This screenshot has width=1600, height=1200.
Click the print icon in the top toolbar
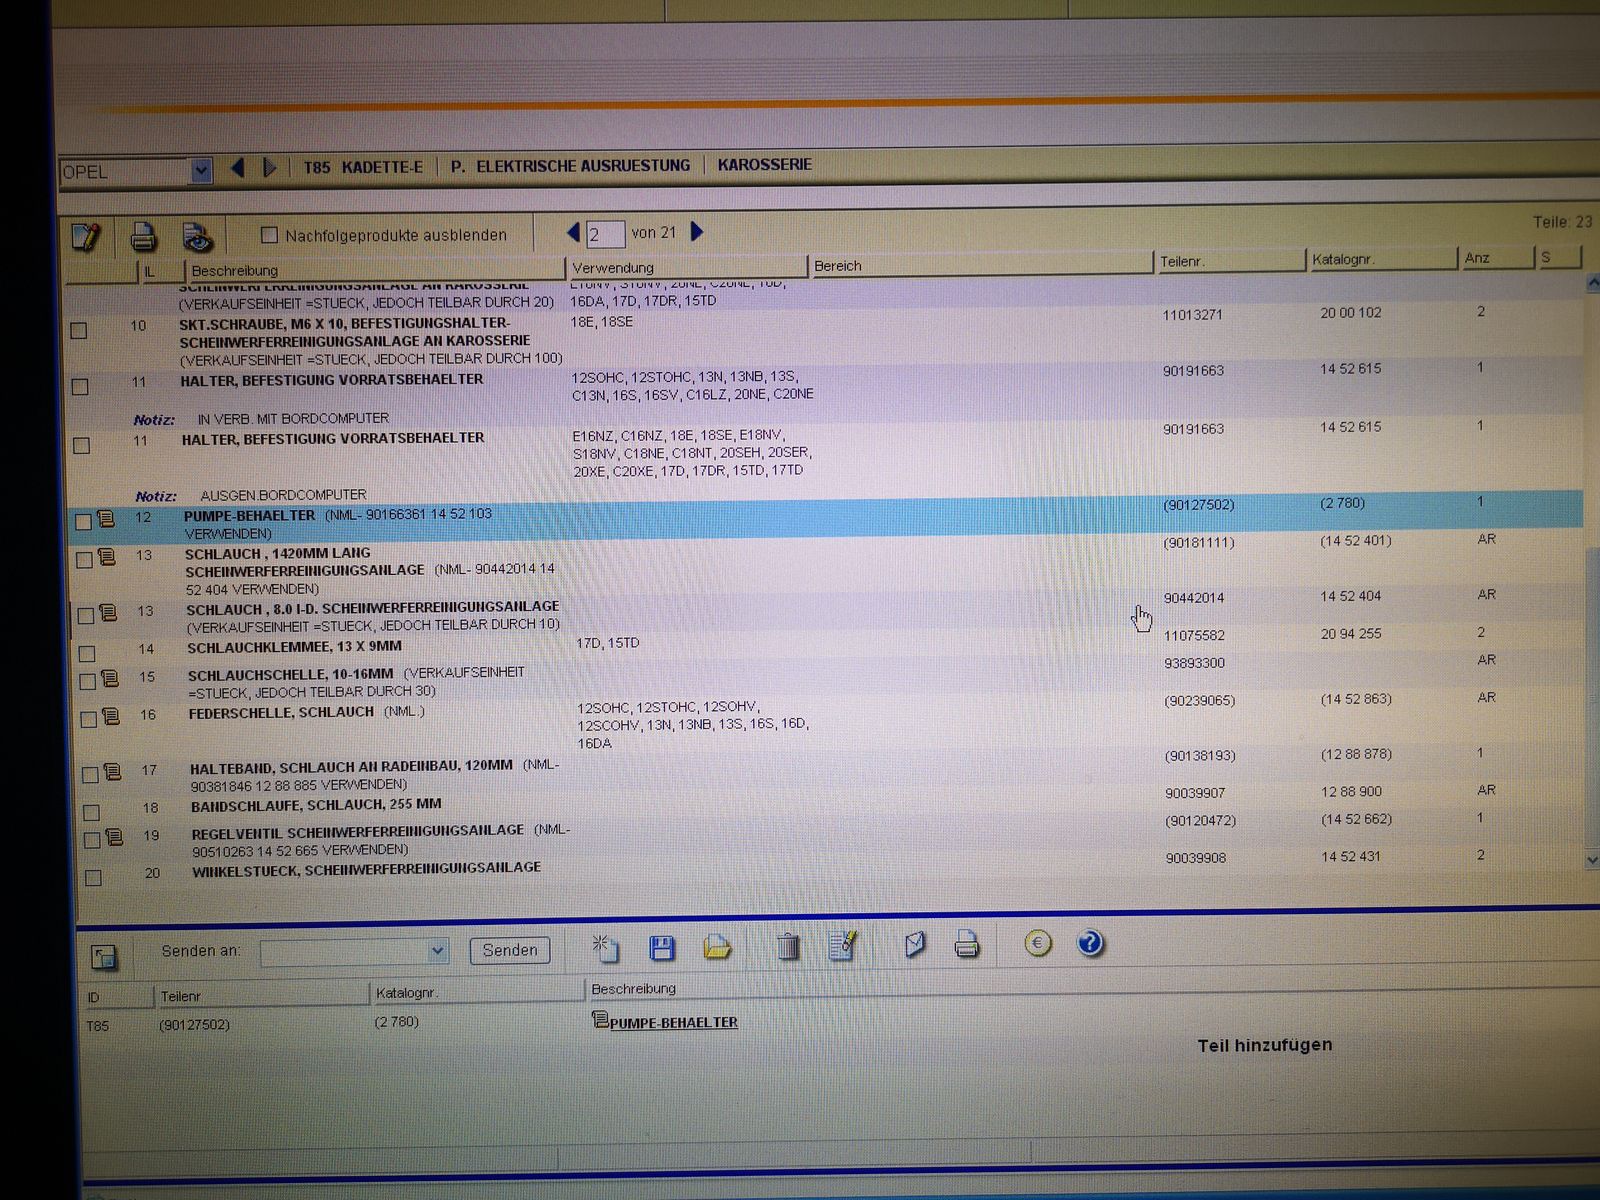point(143,237)
